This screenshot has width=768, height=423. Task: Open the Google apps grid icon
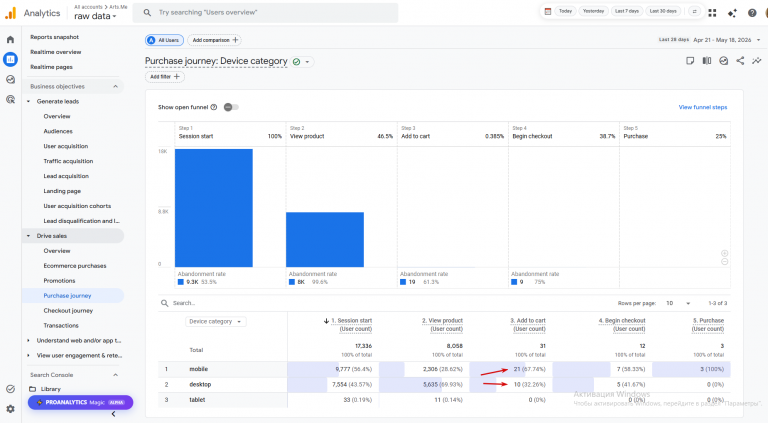coord(712,13)
